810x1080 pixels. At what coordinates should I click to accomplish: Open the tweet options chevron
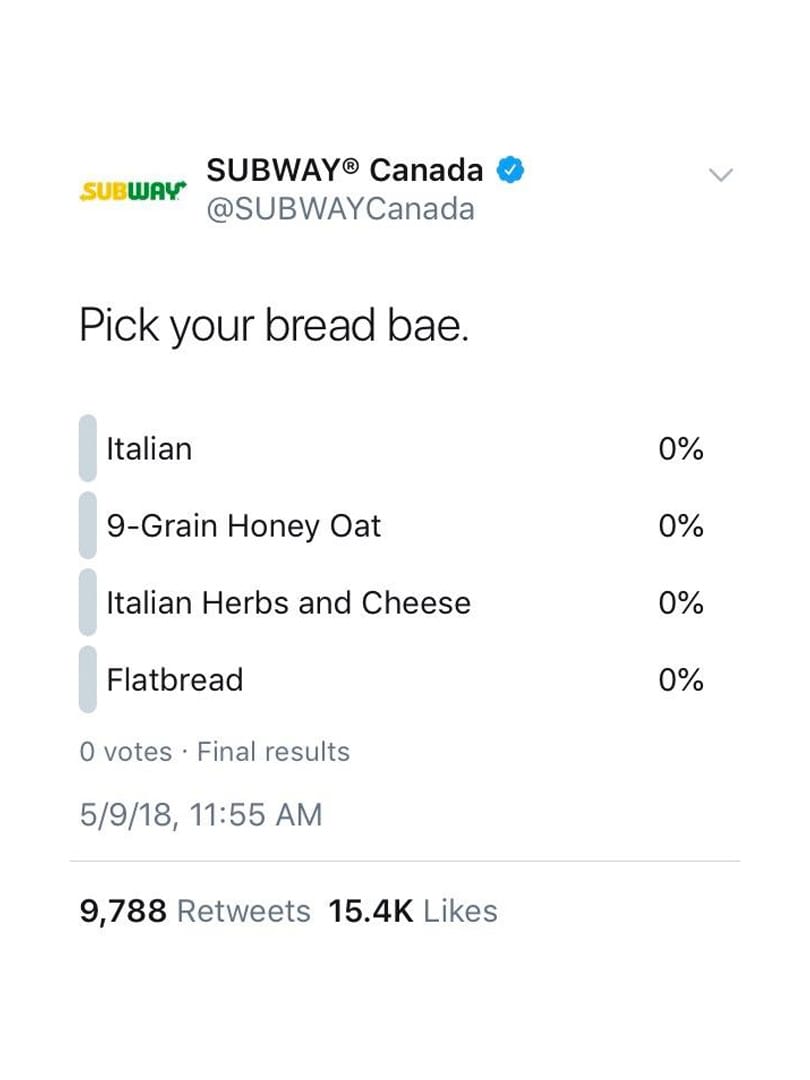pos(720,175)
